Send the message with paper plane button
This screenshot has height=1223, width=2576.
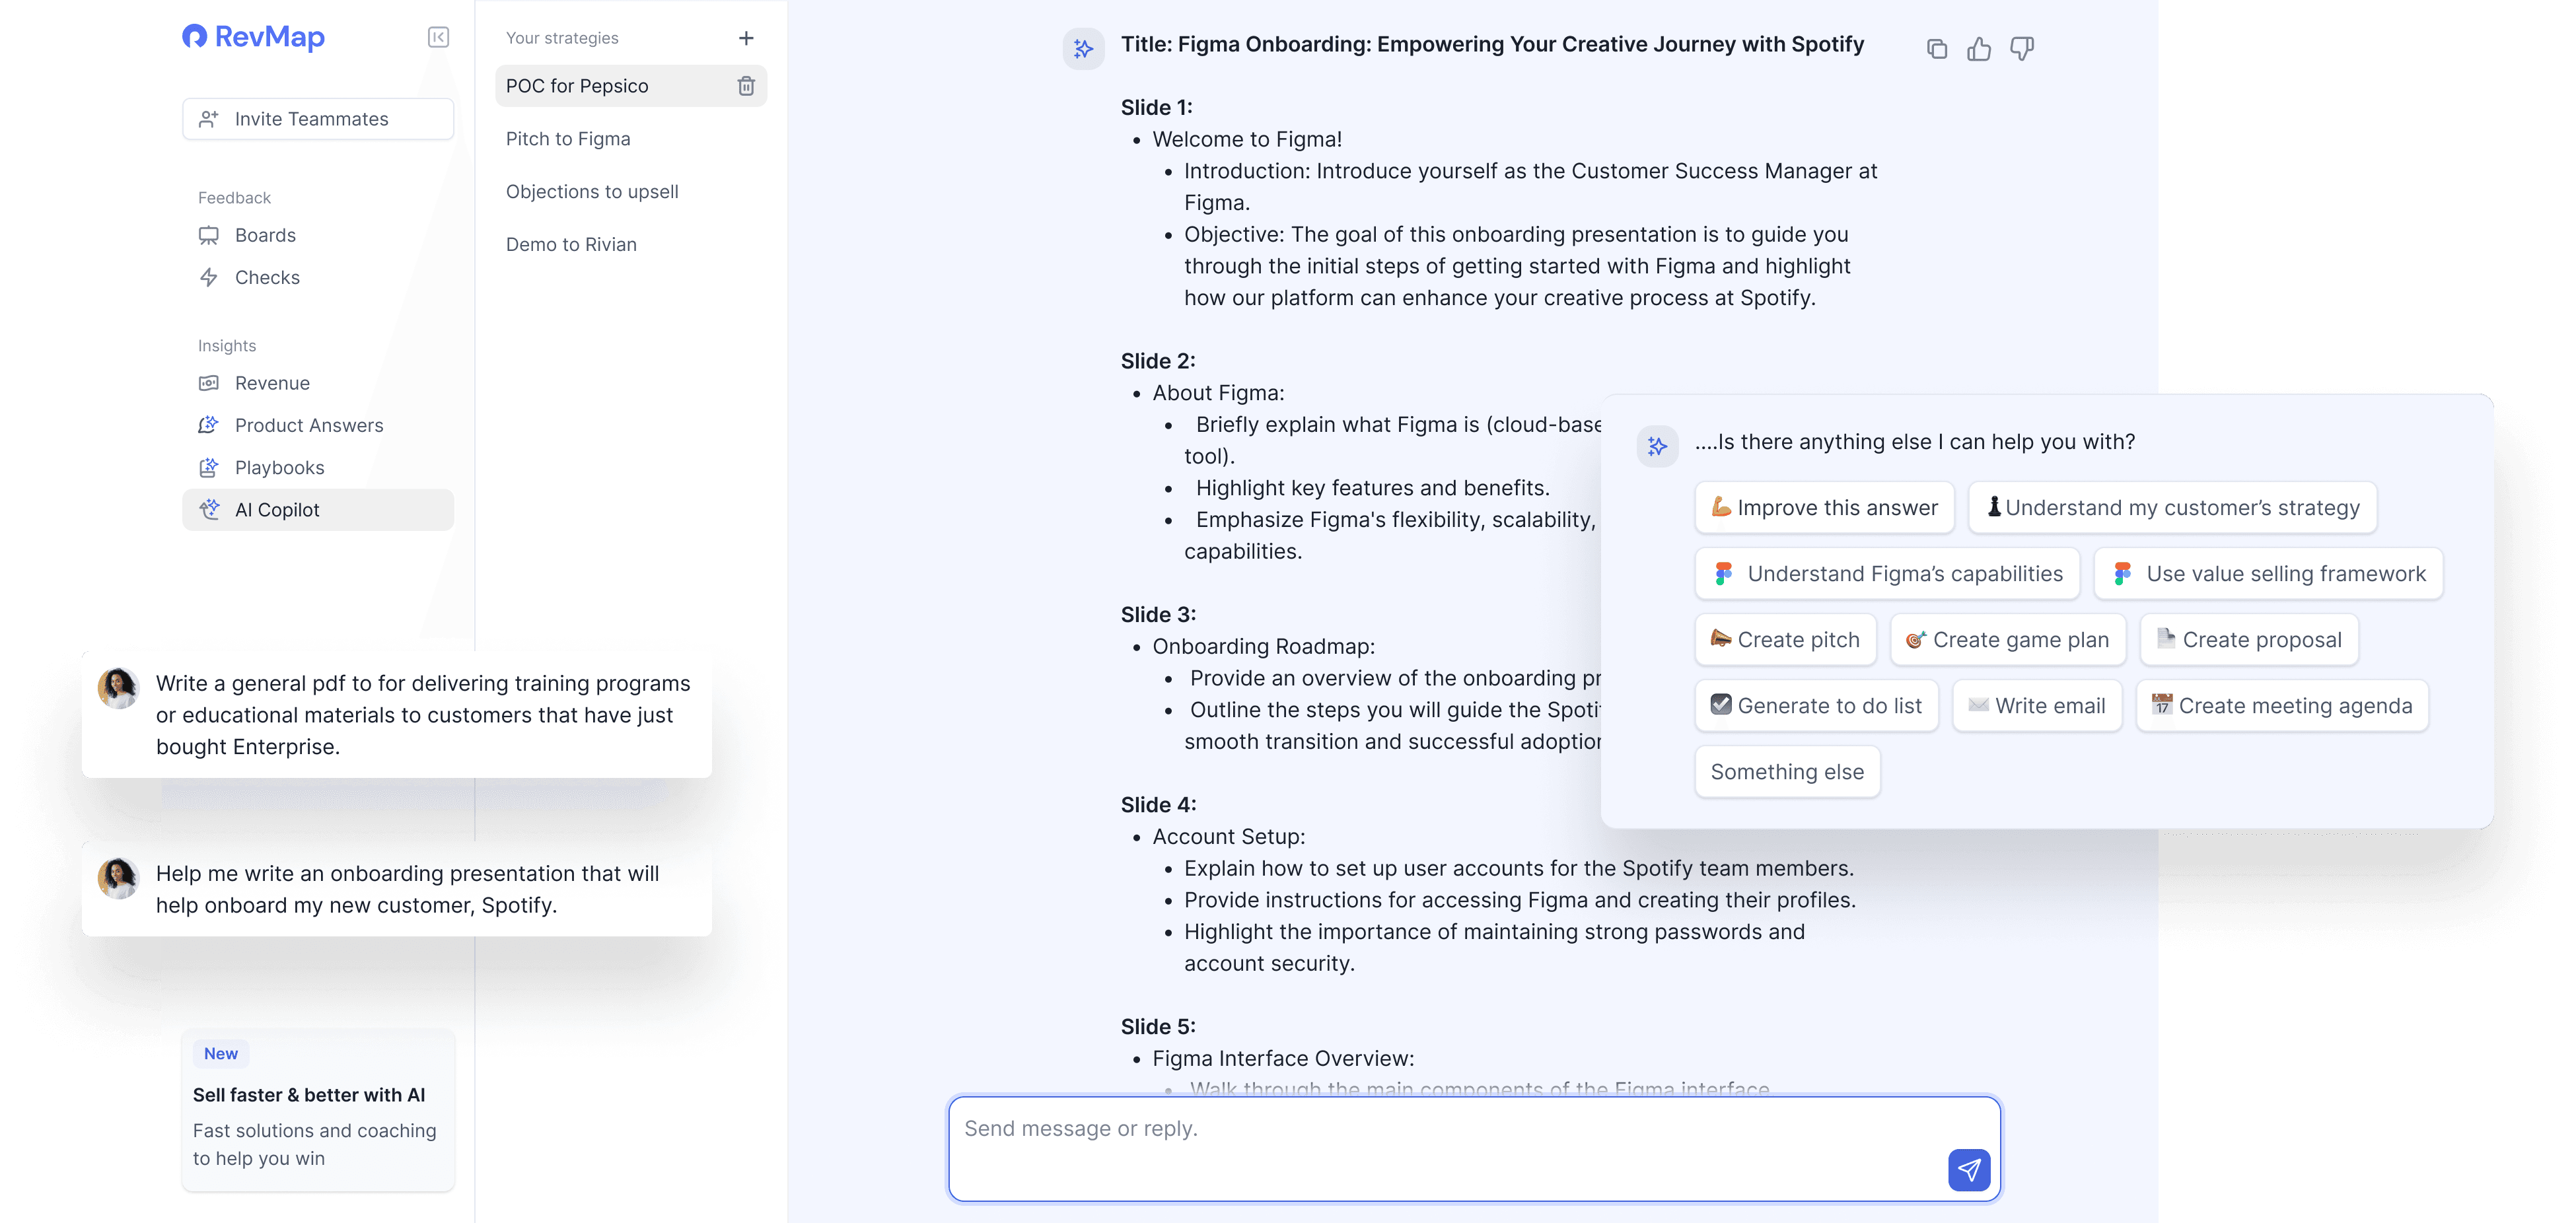pos(1969,1170)
